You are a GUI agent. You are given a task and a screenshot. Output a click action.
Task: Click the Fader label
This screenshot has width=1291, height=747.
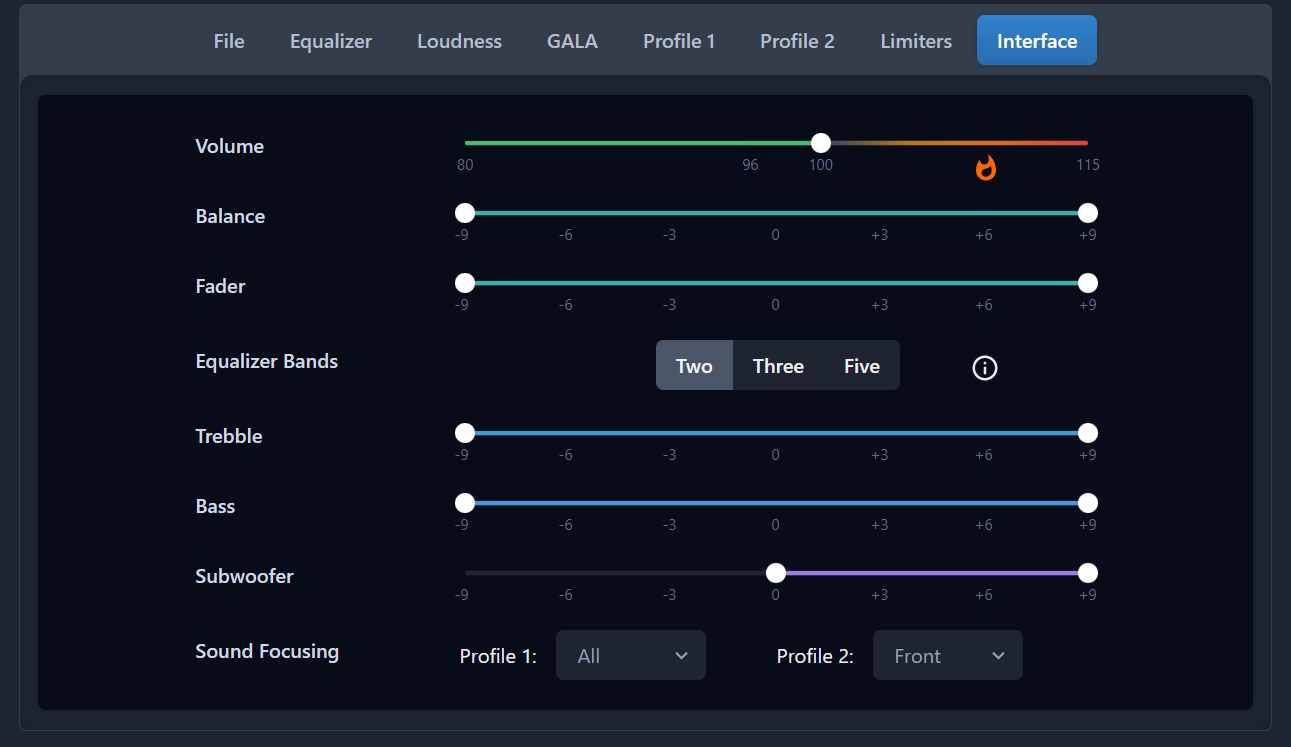click(220, 286)
